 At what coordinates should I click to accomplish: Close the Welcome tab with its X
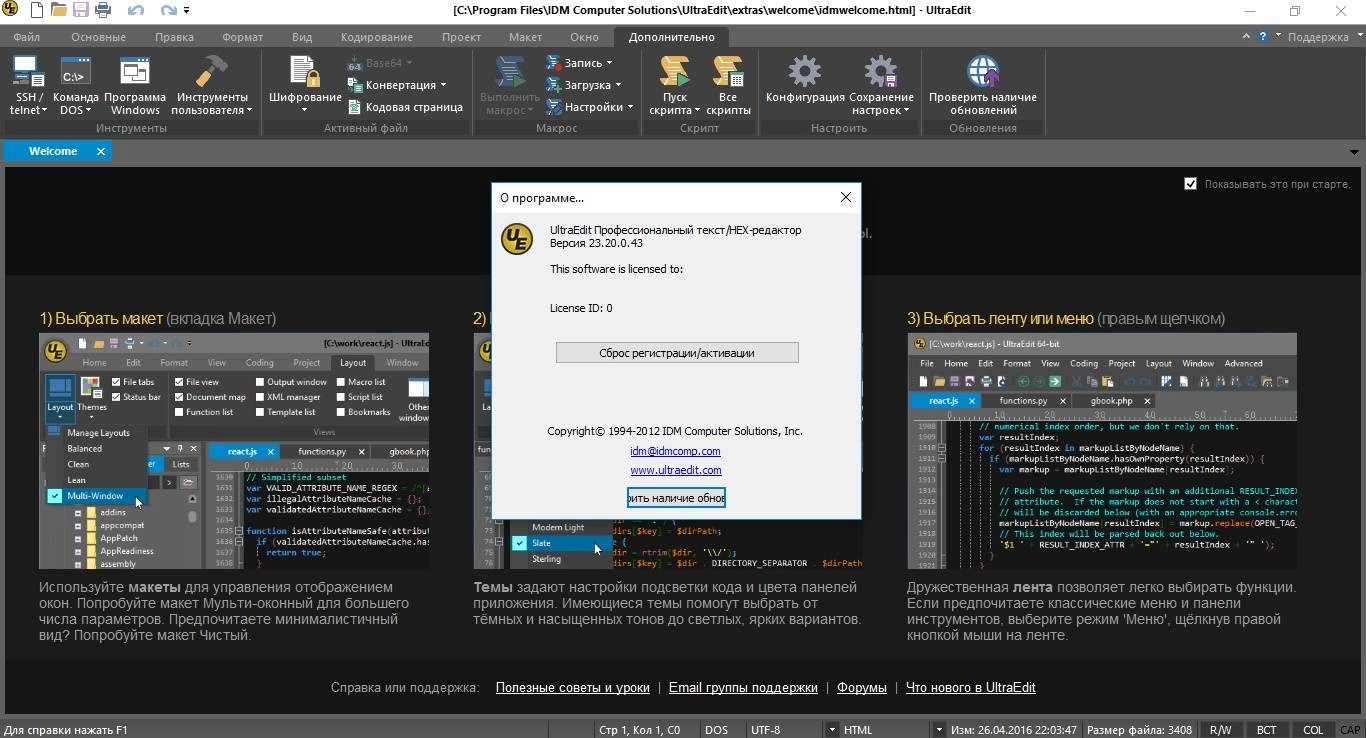coord(101,151)
